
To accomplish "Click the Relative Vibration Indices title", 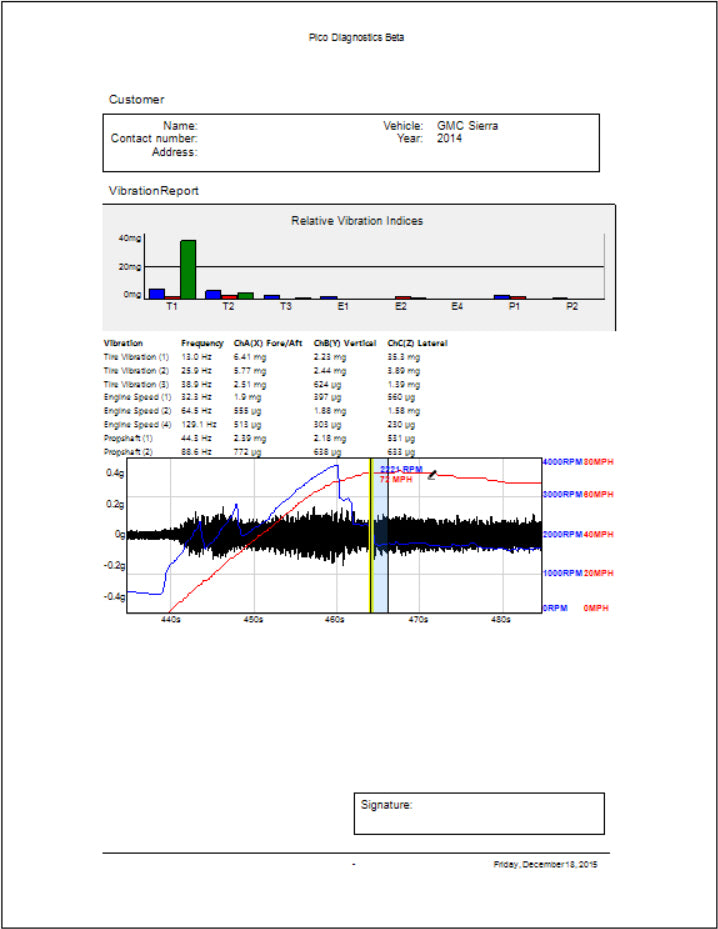I will 357,220.
